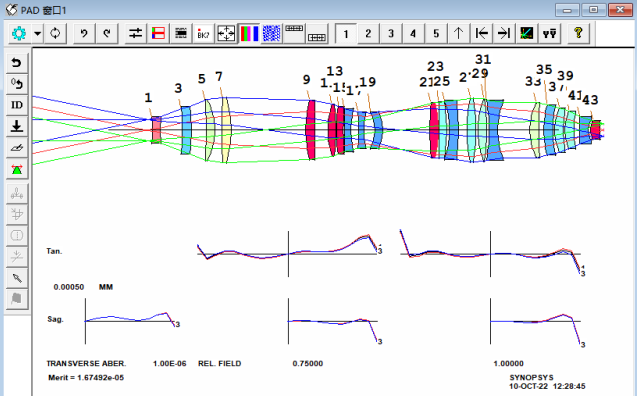637x396 pixels.
Task: Click the arrow-to-left-bar icon
Action: click(481, 33)
